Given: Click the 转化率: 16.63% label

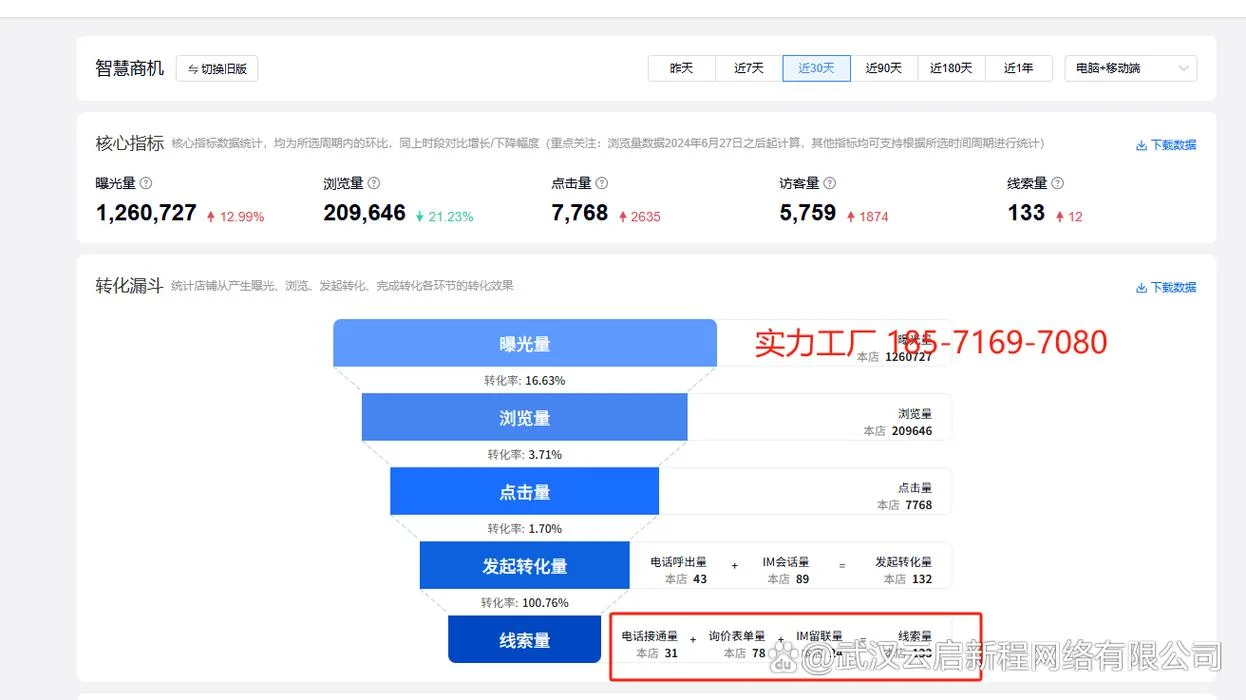Looking at the screenshot, I should [x=525, y=380].
